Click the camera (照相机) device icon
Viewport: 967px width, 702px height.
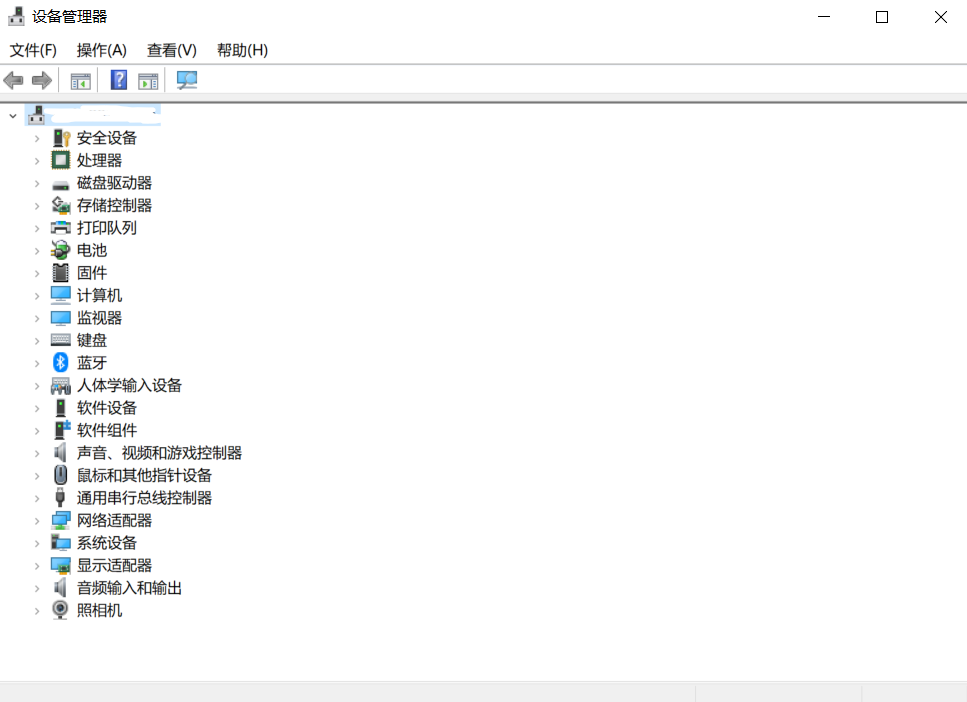pyautogui.click(x=61, y=610)
